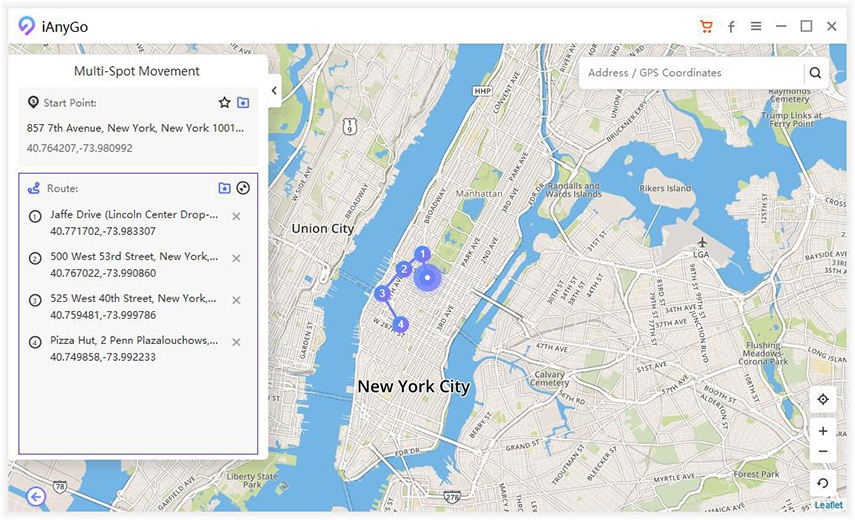Image resolution: width=855 pixels, height=520 pixels.
Task: Click the Calvary Cemetery map label
Action: click(549, 378)
